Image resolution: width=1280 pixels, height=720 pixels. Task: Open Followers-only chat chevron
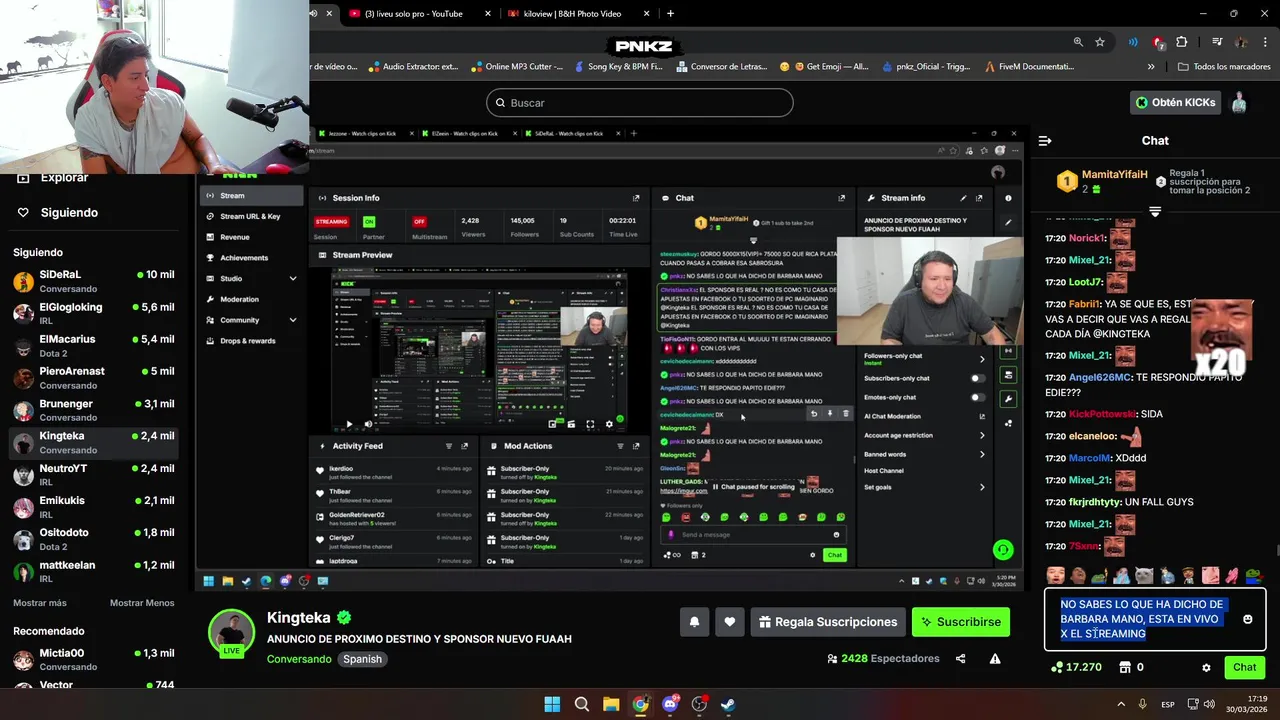(x=982, y=358)
